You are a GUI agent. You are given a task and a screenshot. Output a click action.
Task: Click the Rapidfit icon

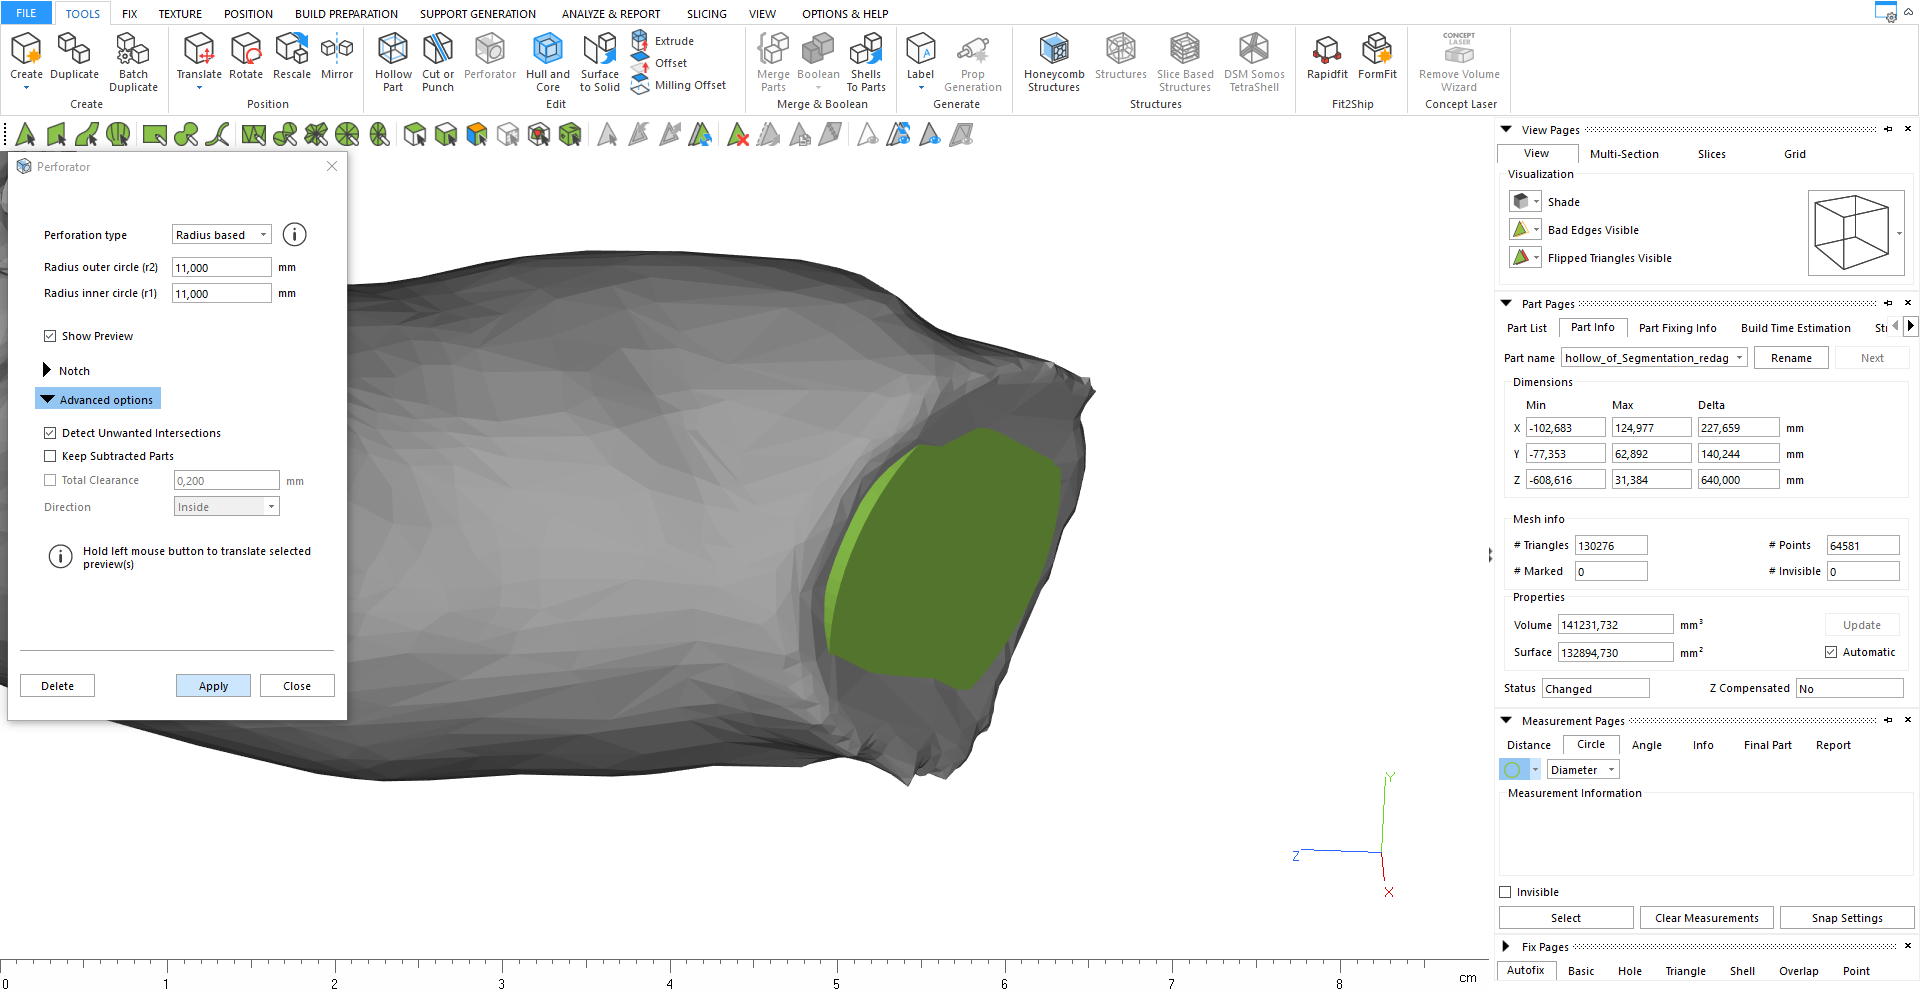(x=1327, y=49)
